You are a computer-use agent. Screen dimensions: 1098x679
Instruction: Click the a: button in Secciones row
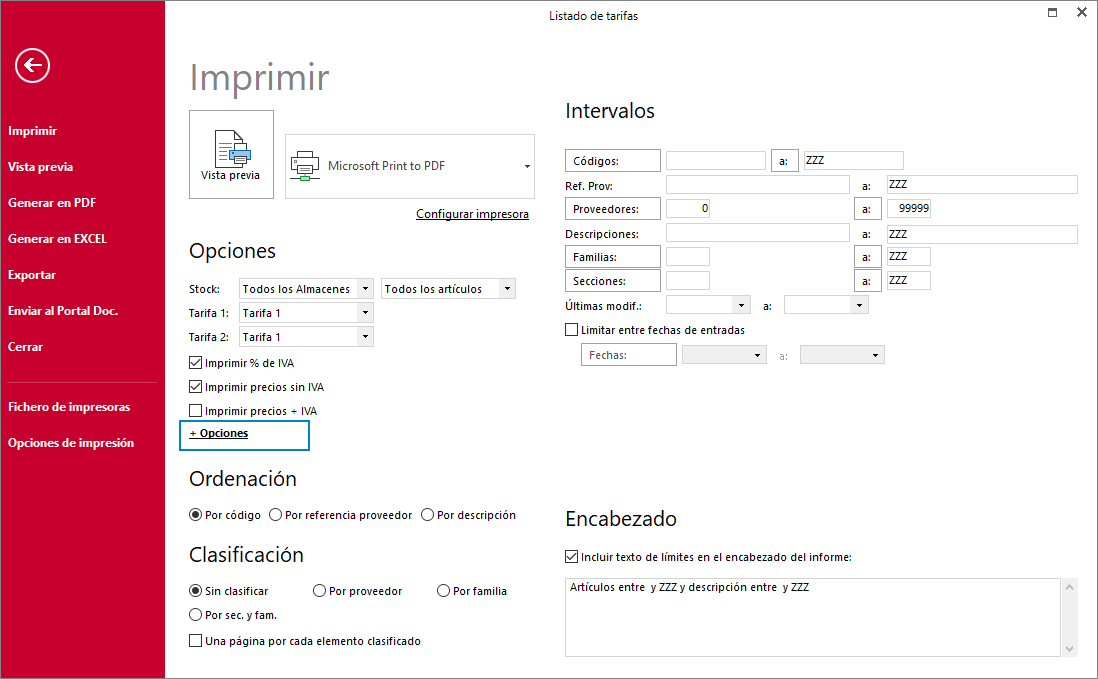(868, 281)
